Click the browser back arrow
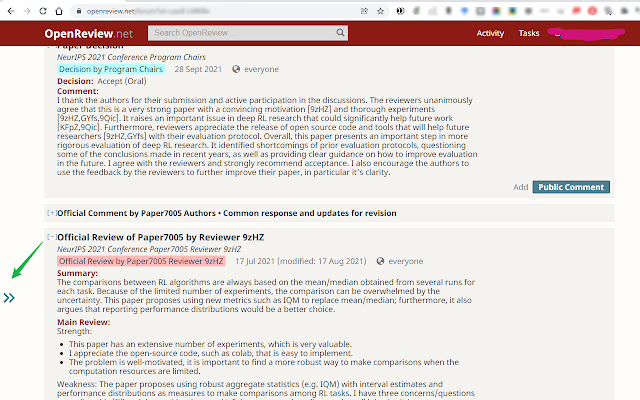Screen dimensions: 640x400 click(11, 11)
